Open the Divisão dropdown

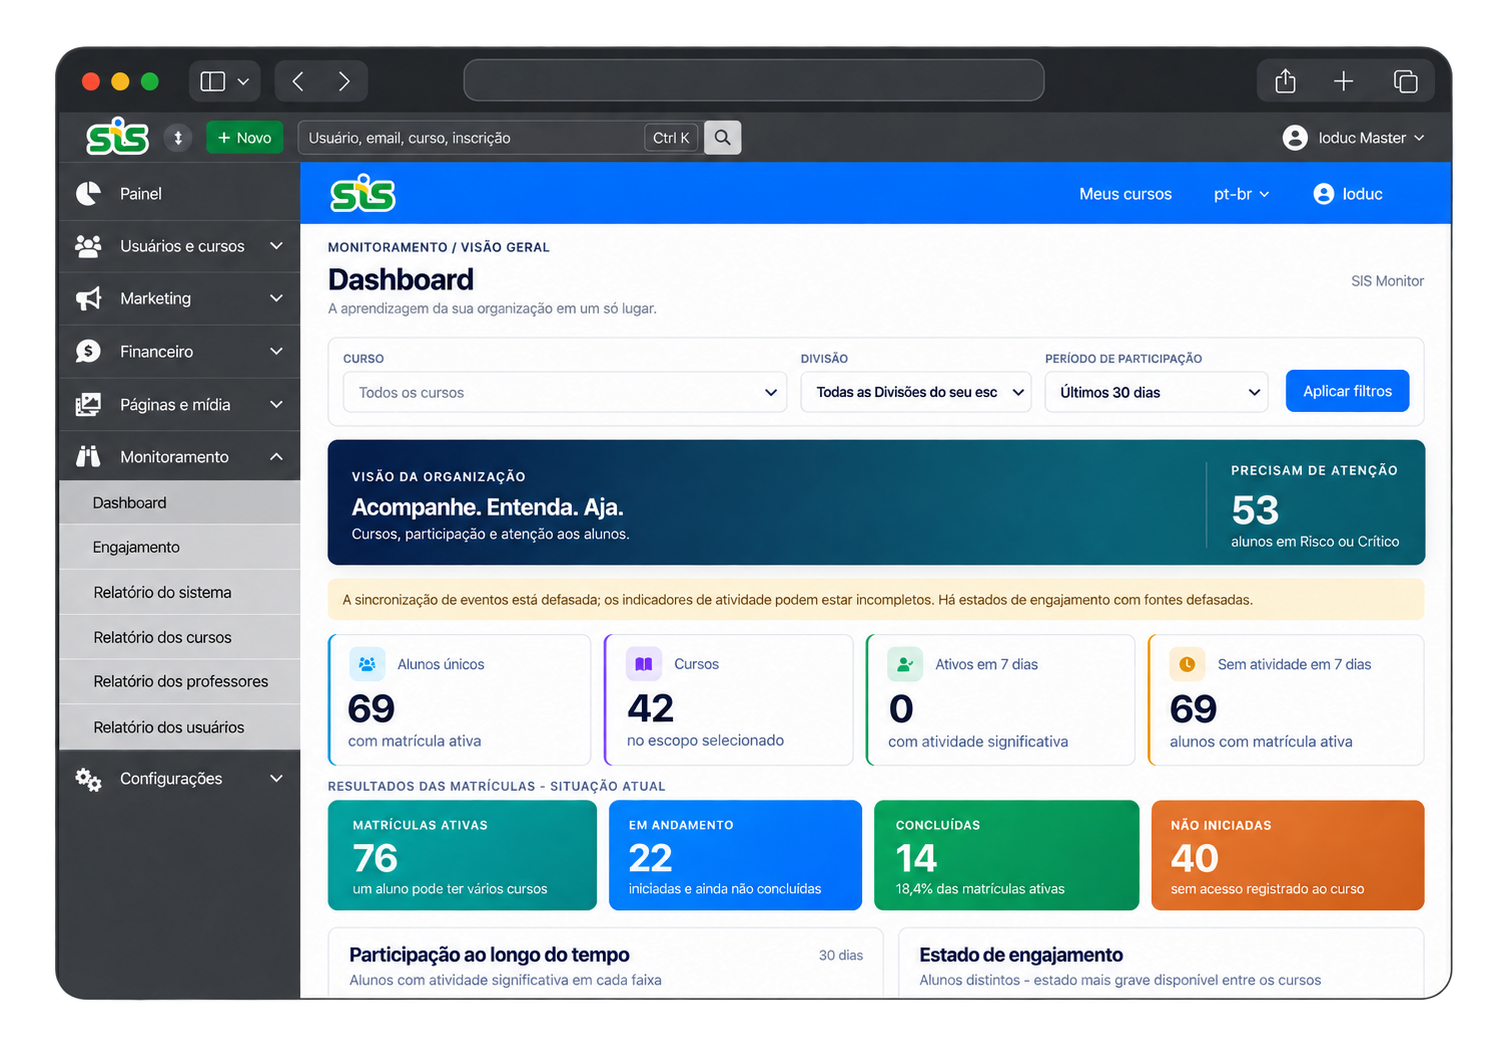click(x=916, y=392)
